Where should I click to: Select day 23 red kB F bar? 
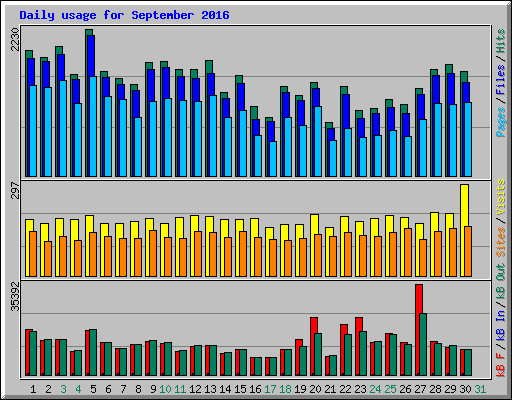tap(359, 347)
